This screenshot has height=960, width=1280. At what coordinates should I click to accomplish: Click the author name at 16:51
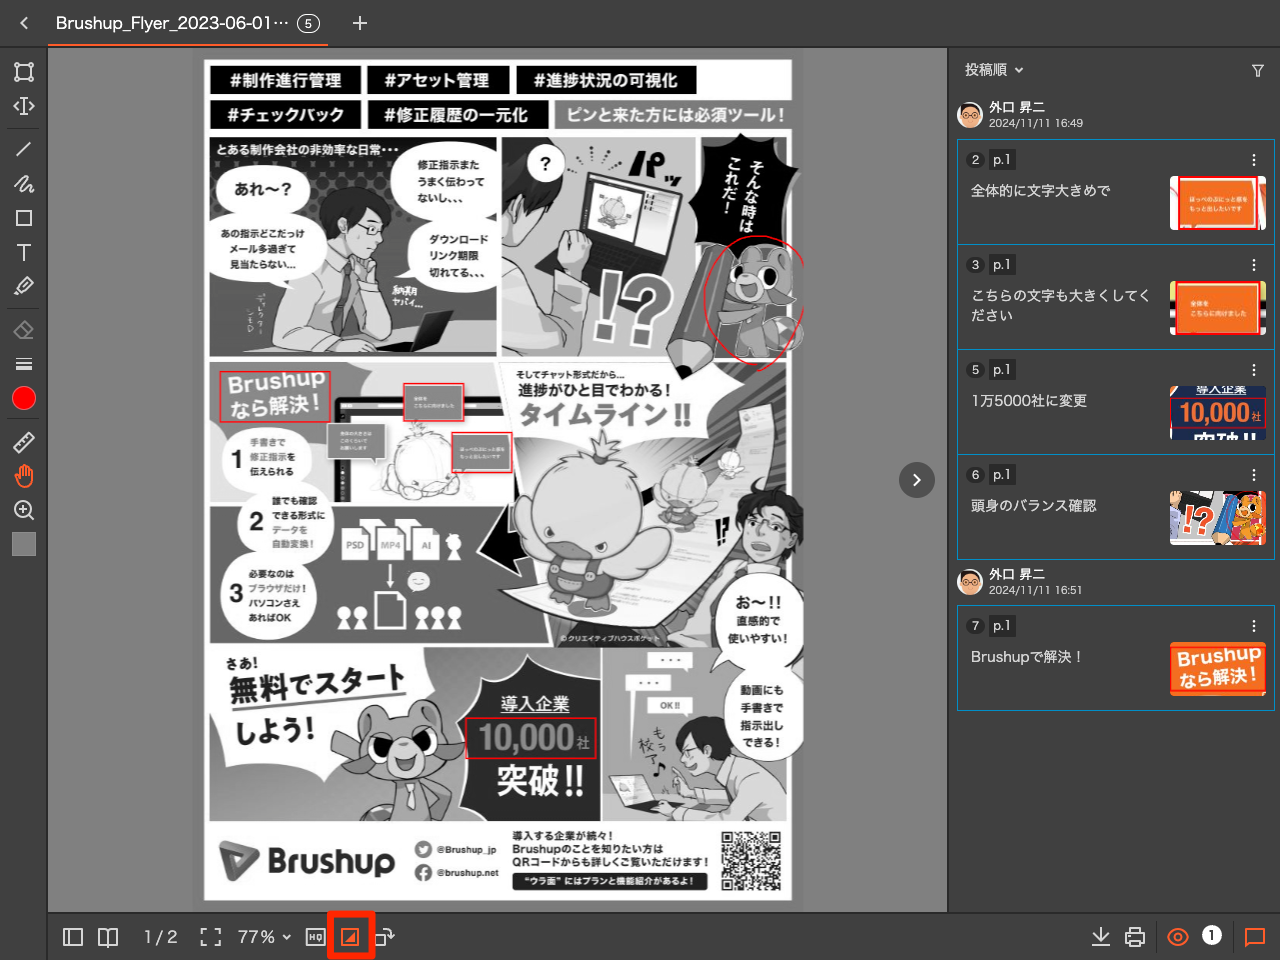click(1017, 574)
